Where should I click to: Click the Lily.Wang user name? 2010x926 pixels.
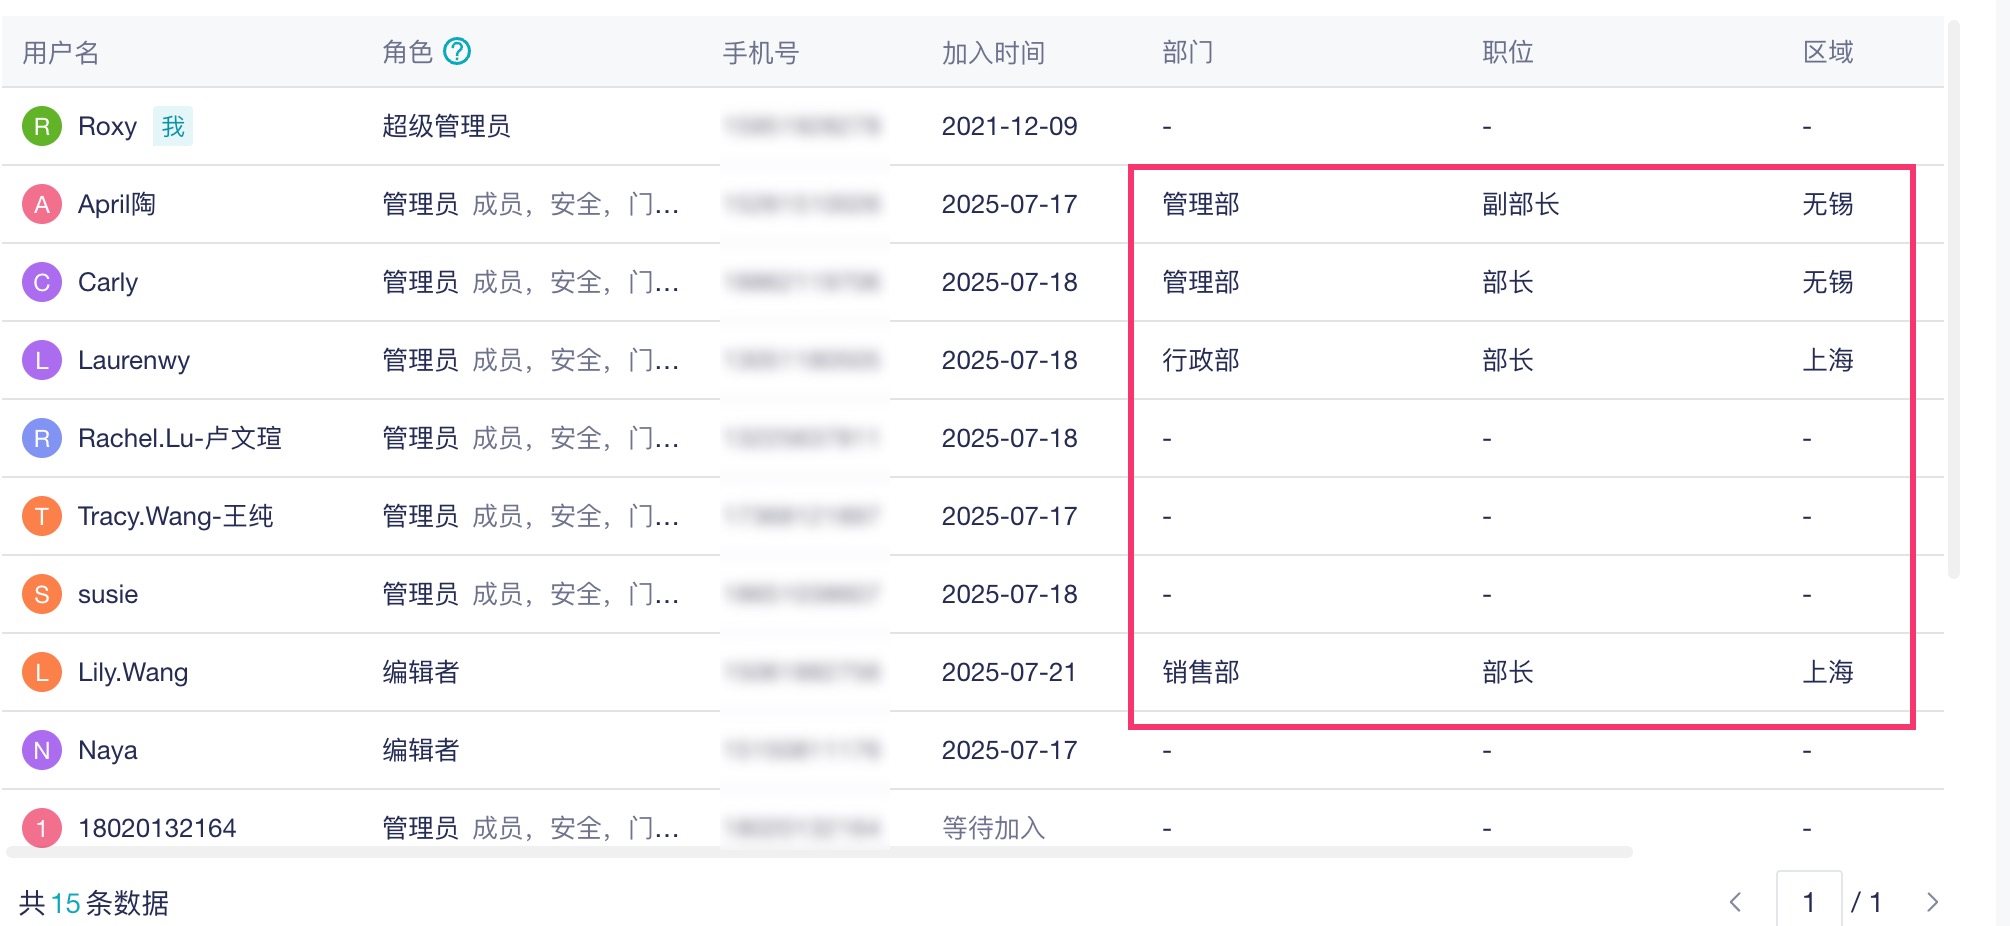pos(133,673)
